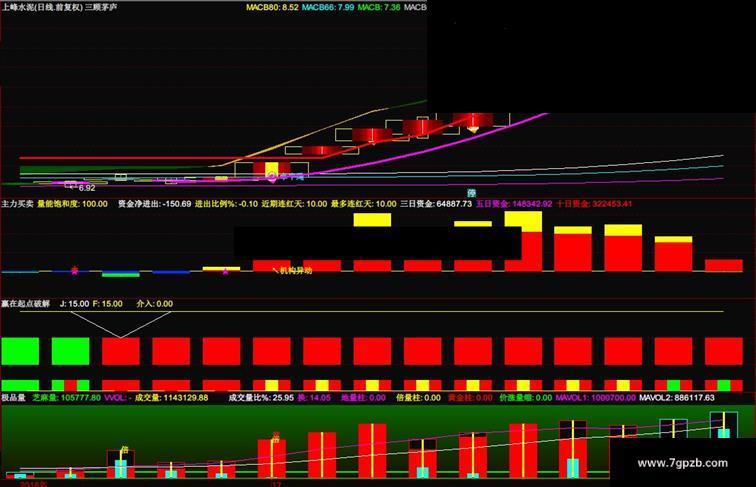The width and height of the screenshot is (756, 487).
Task: Click the small green bar below the zero line
Action: click(x=121, y=274)
